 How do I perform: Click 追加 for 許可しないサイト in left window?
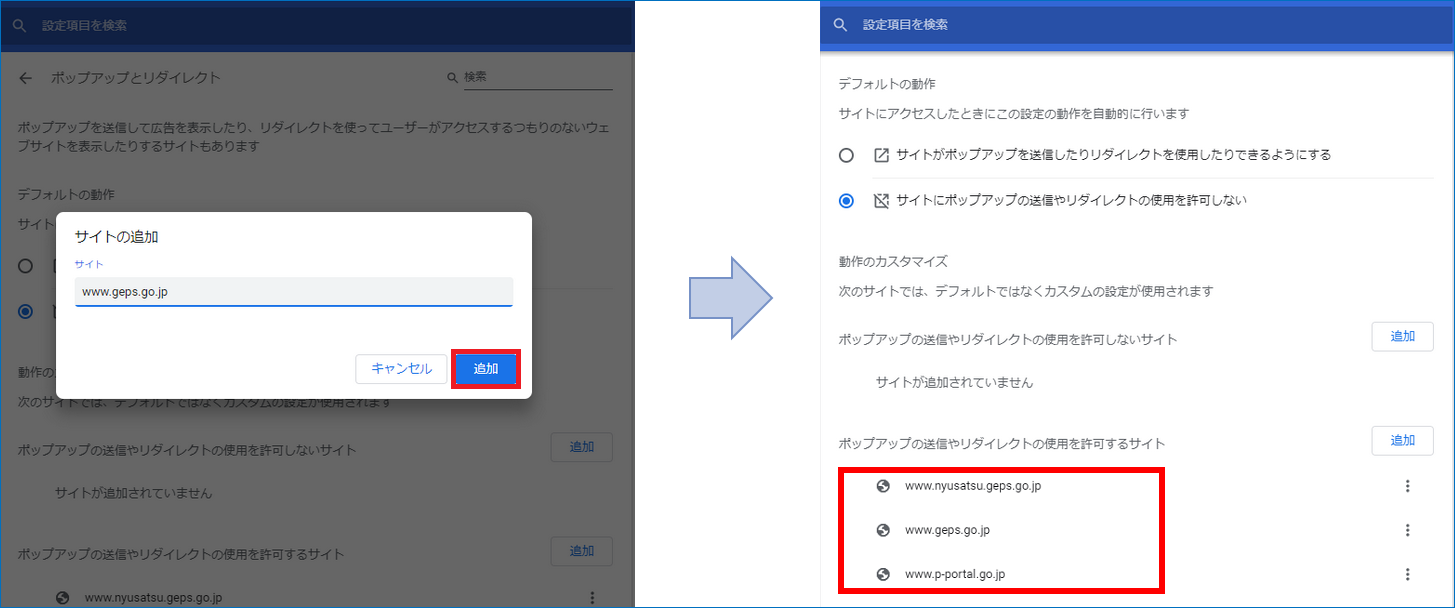coord(582,447)
